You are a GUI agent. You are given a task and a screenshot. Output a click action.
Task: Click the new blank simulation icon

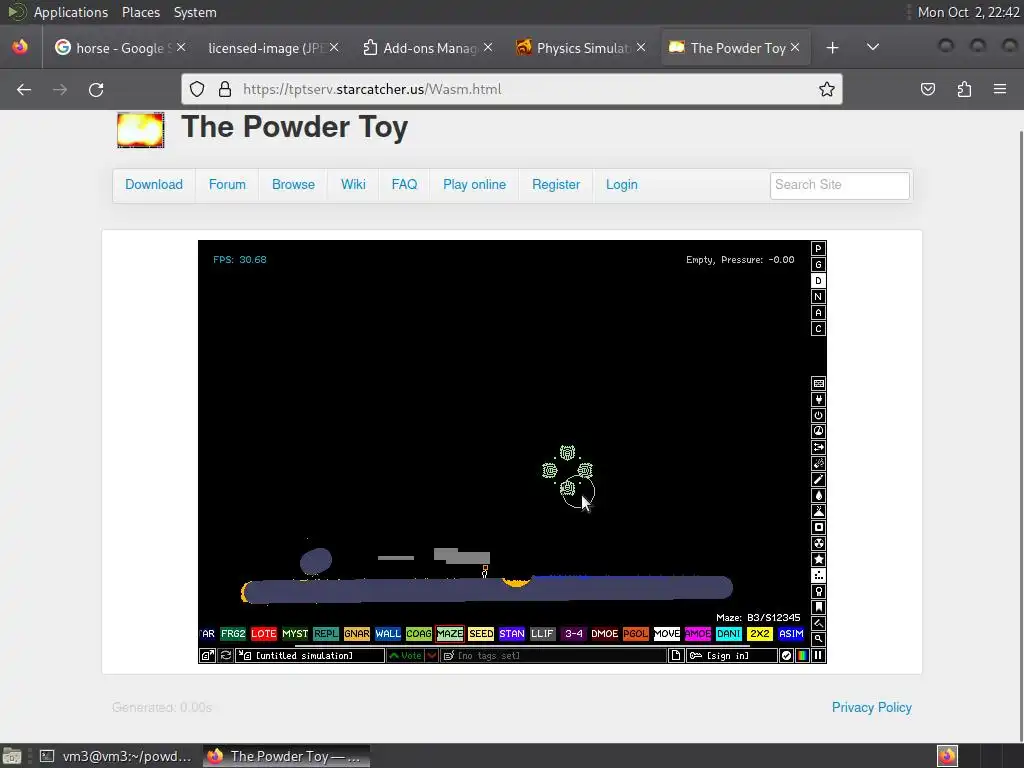[676, 656]
